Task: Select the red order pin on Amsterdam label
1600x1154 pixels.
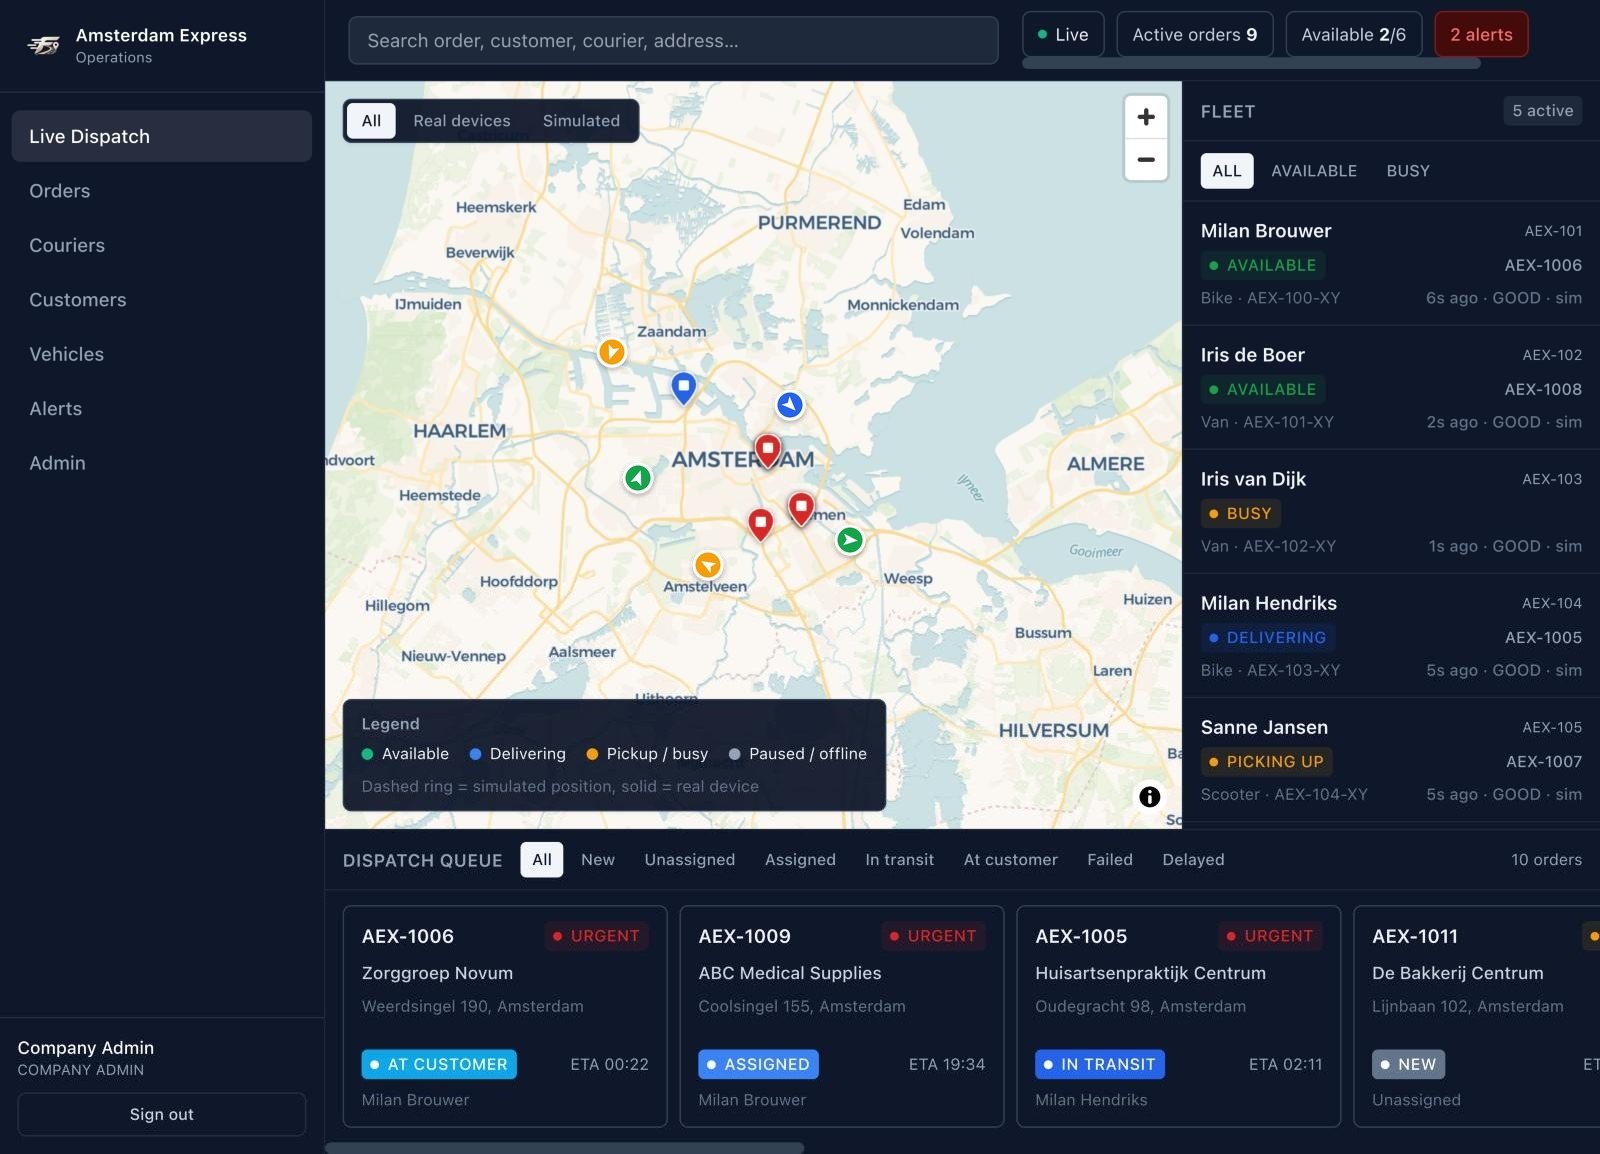Action: click(x=768, y=451)
